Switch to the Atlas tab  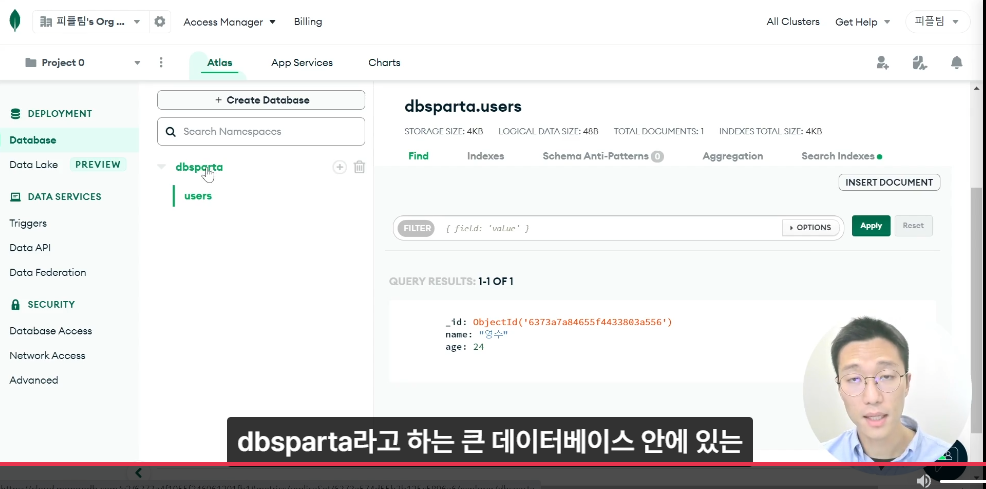(219, 62)
